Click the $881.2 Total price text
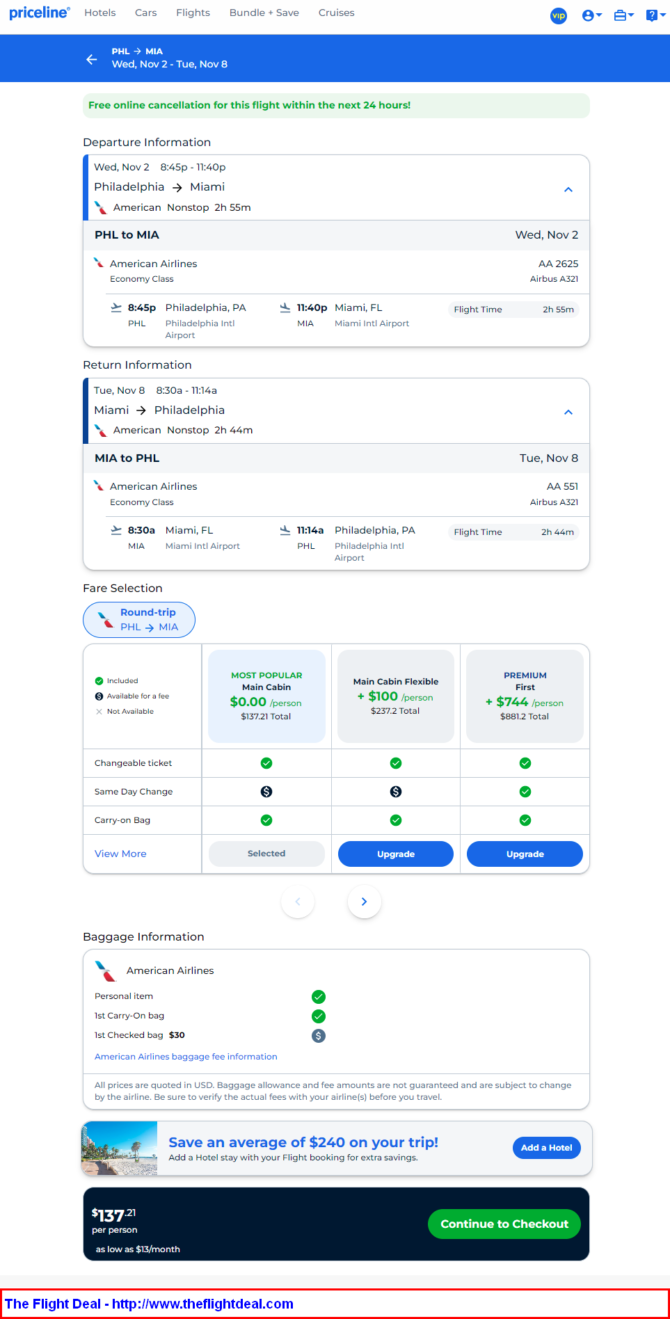670x1319 pixels. (x=525, y=716)
